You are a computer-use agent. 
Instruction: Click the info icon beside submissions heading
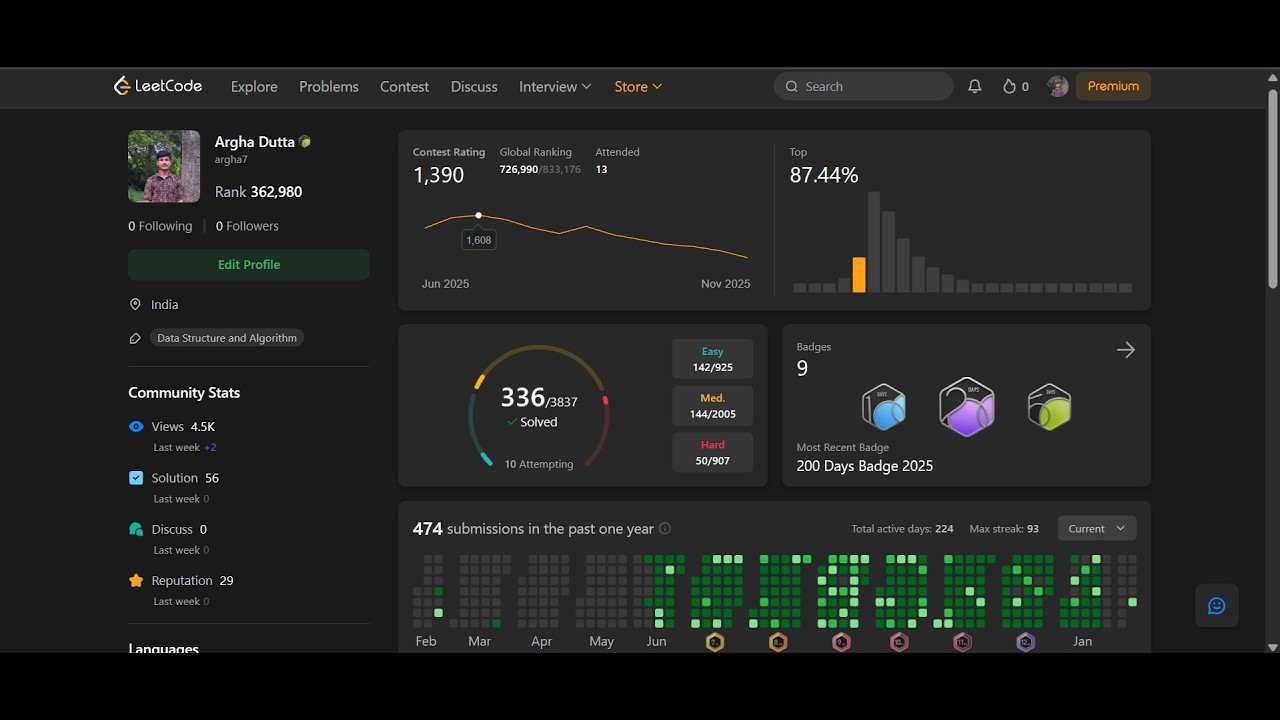[665, 528]
